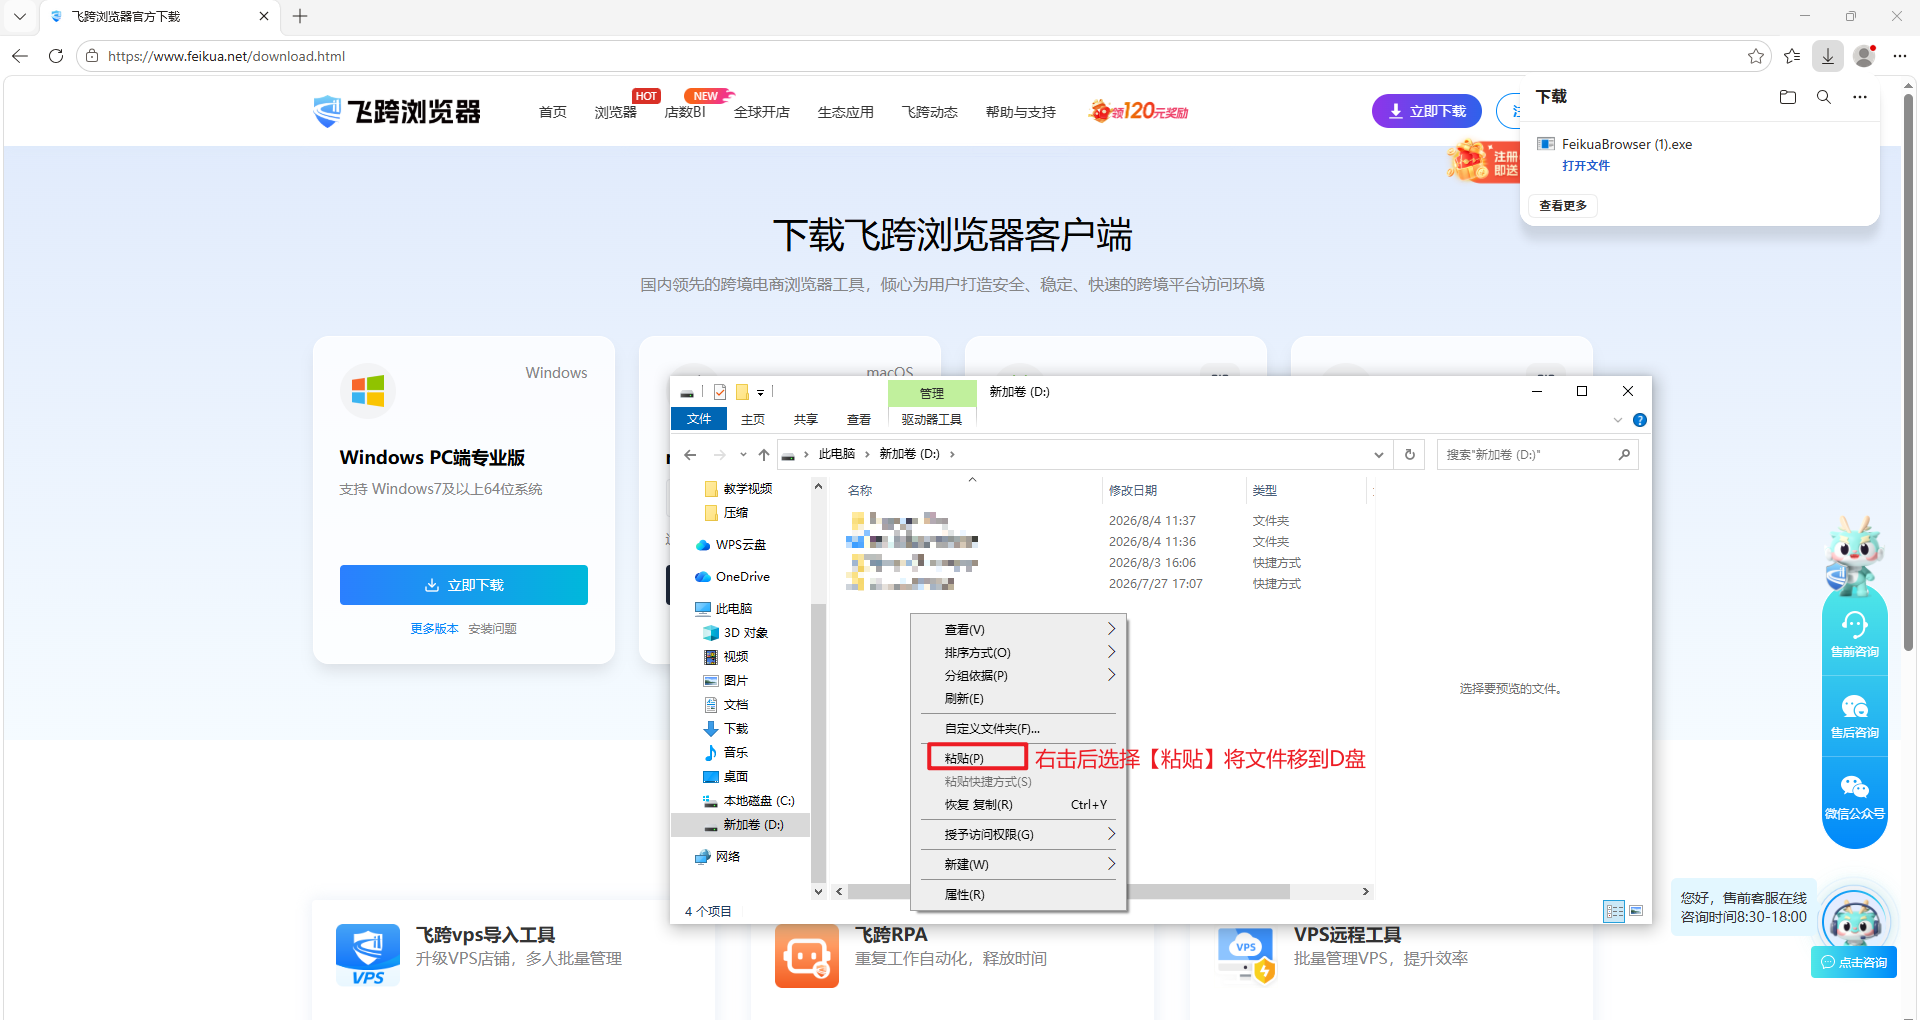Select 属性(R) from the context menu

click(x=1018, y=894)
